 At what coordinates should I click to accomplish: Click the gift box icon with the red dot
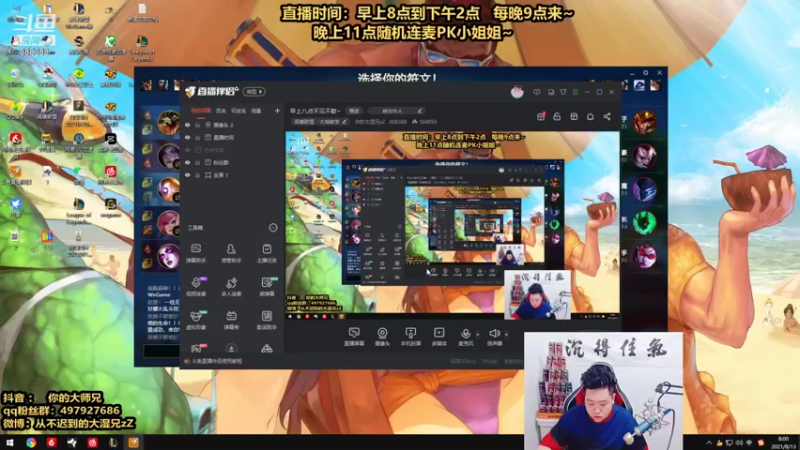pos(541,116)
